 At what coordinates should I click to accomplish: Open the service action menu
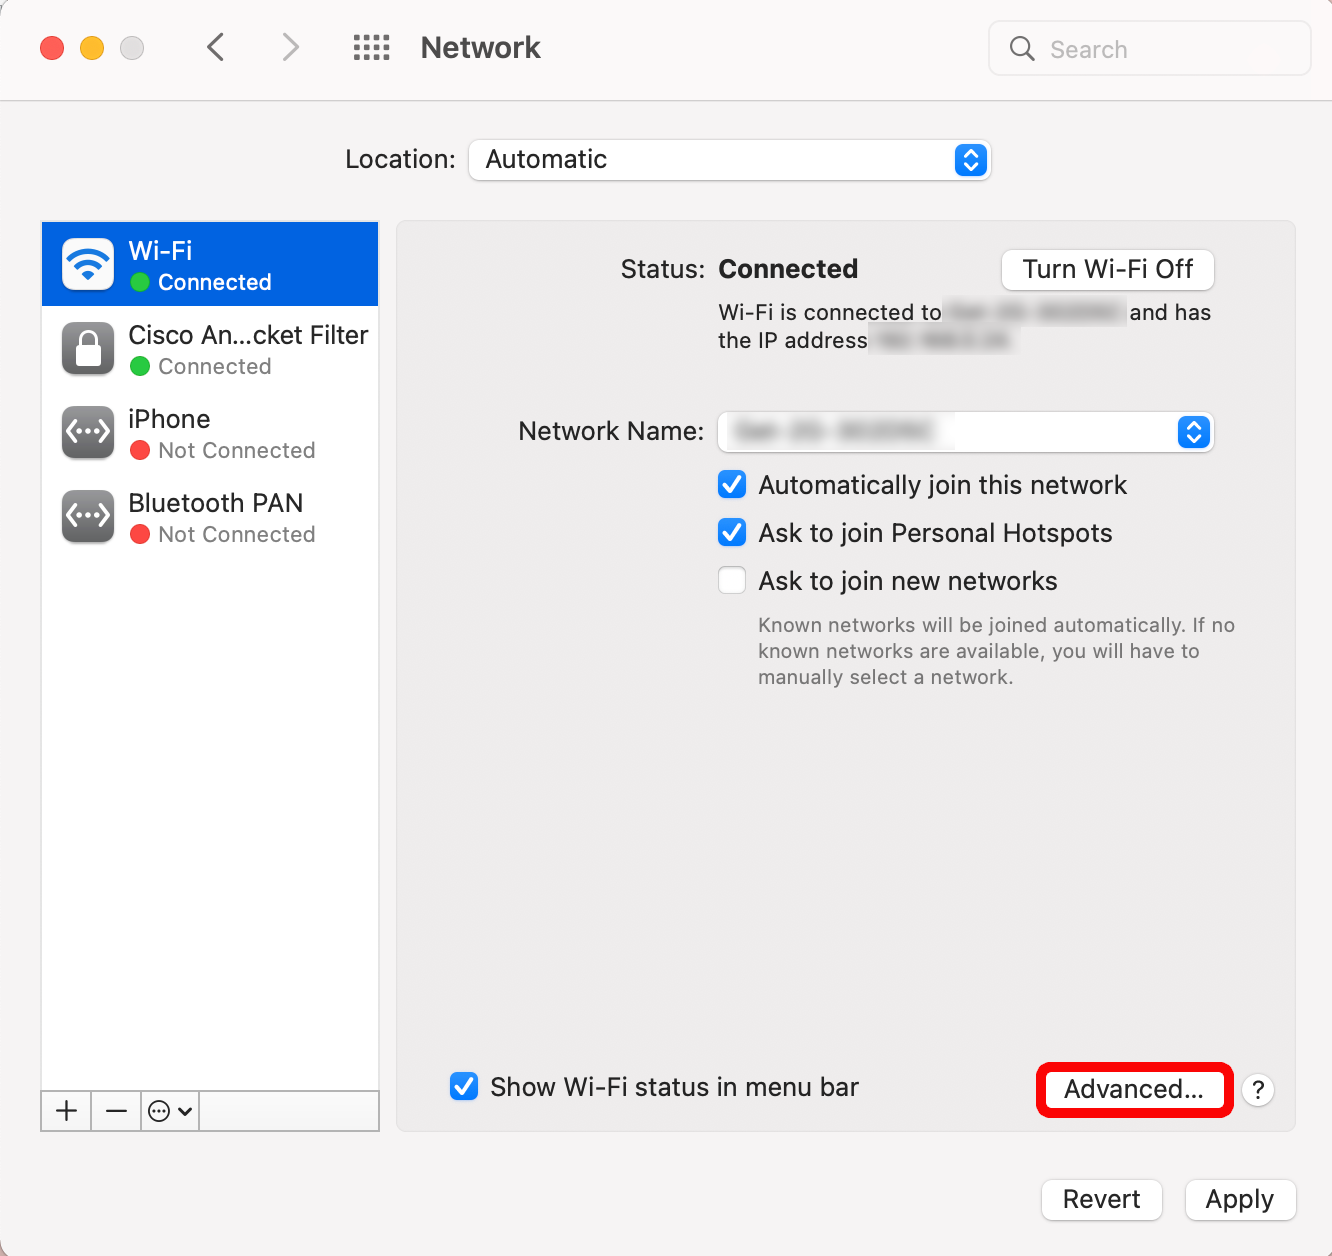(170, 1111)
